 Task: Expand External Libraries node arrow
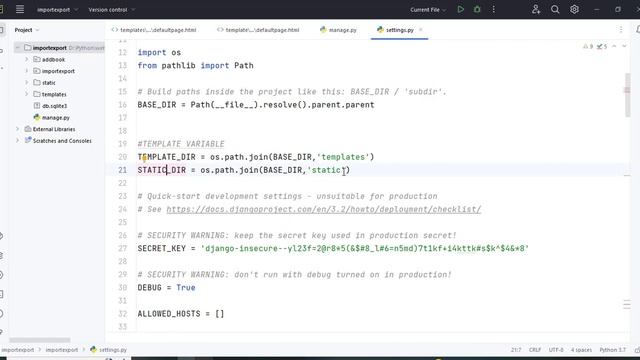[18, 129]
